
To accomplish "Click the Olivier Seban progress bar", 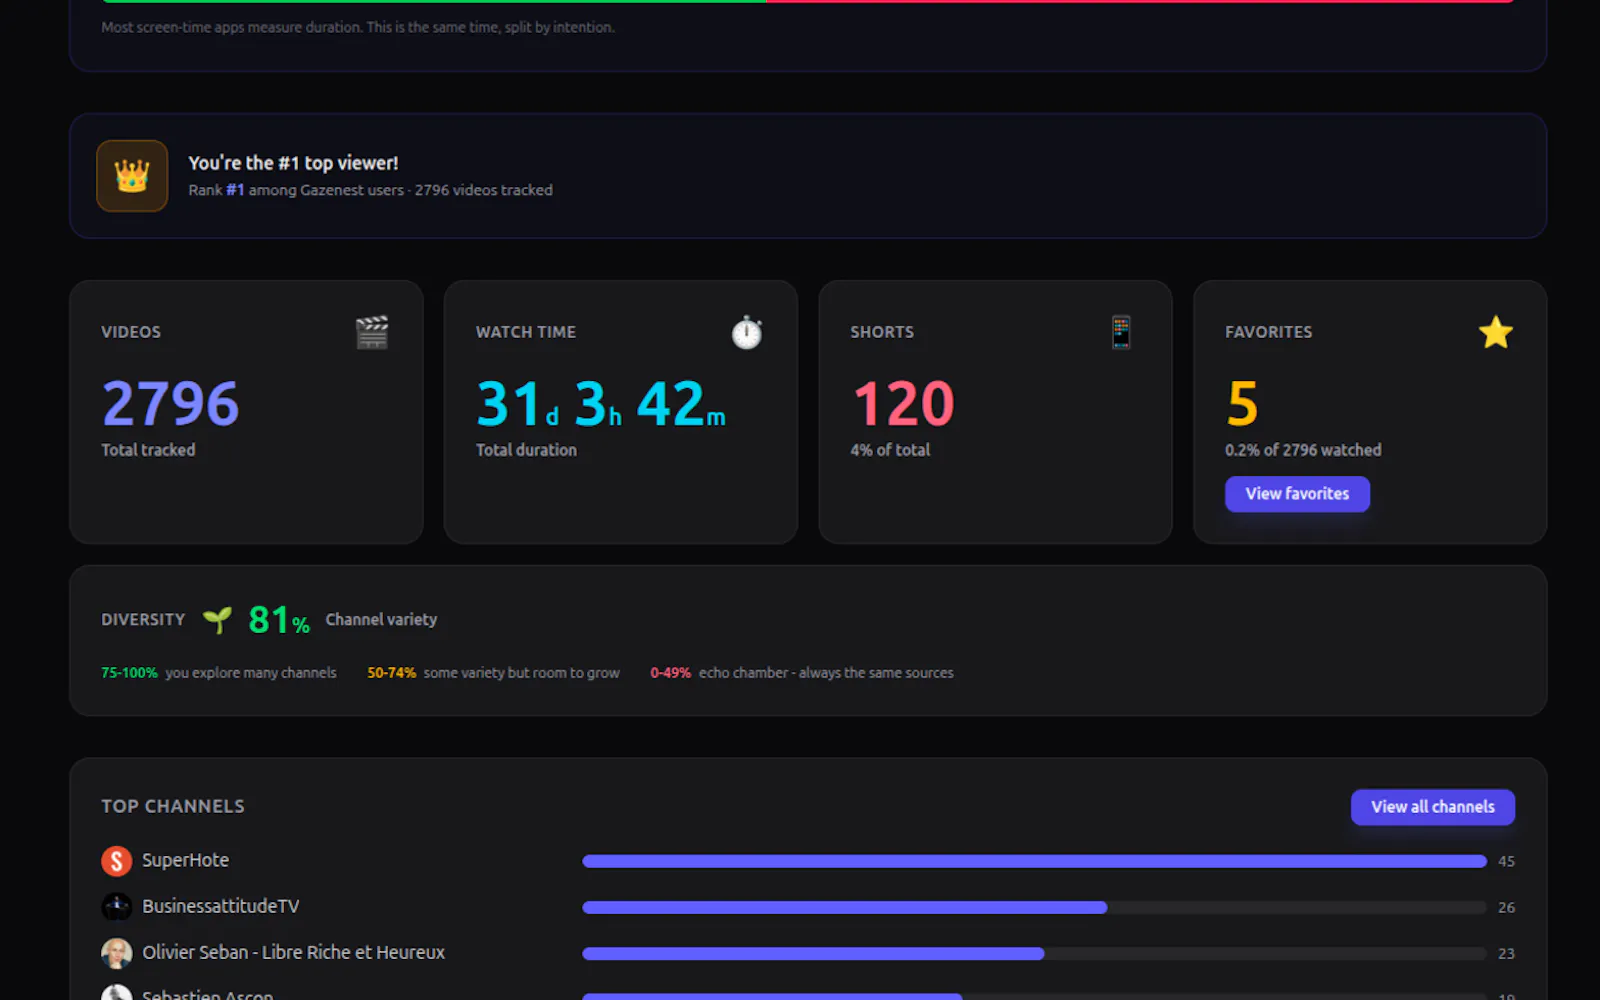I will coord(1034,953).
